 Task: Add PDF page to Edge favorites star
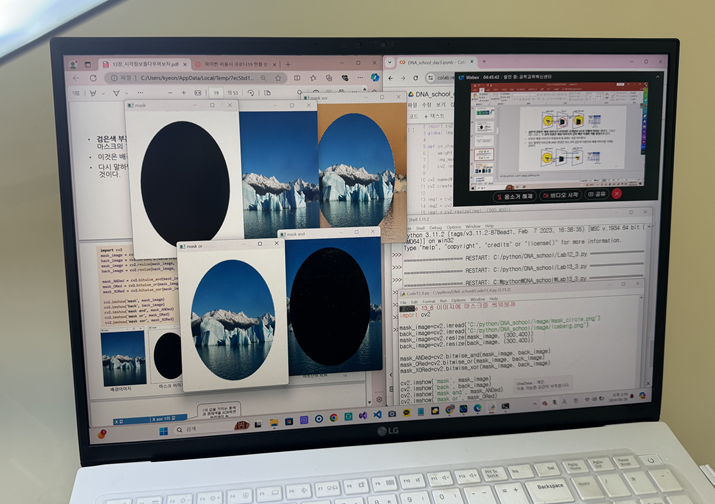point(278,78)
